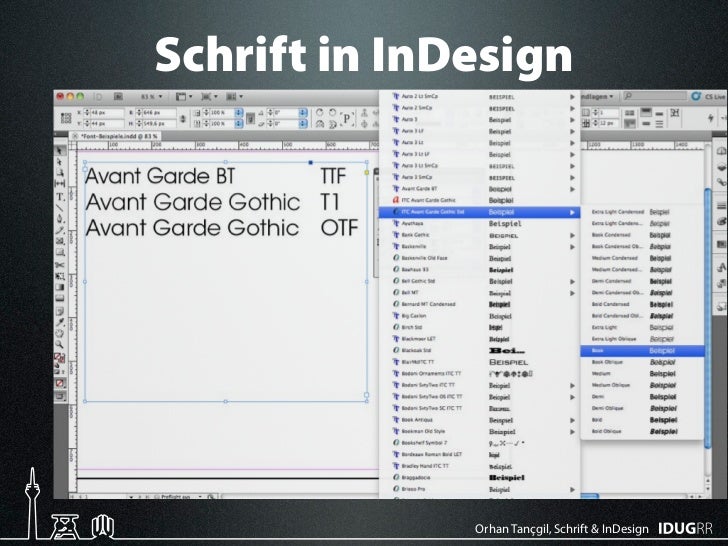Select the Pen tool

pyautogui.click(x=60, y=219)
